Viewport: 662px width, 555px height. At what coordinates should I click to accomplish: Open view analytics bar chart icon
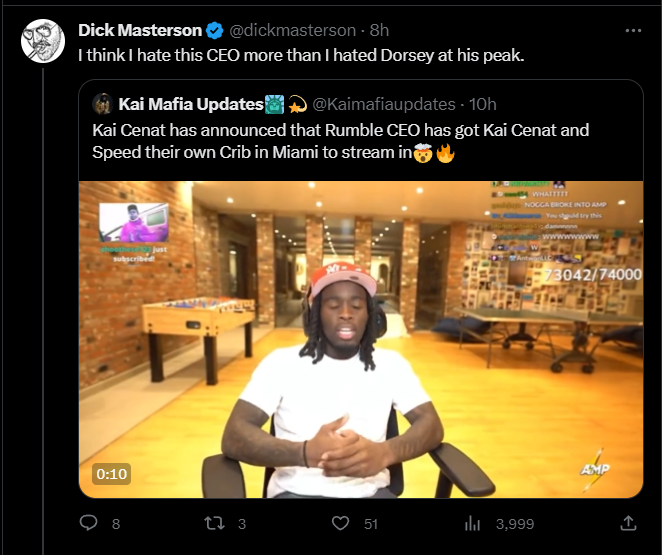point(472,524)
